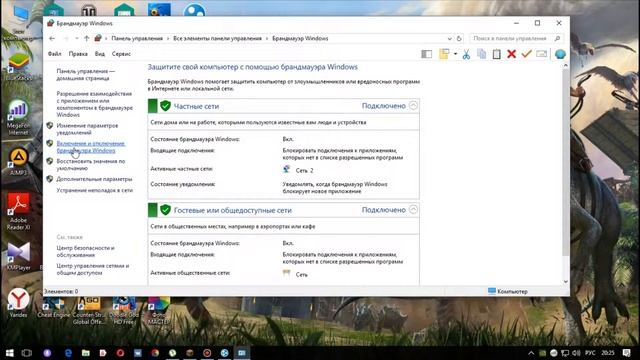Open the Вид menu

100,54
